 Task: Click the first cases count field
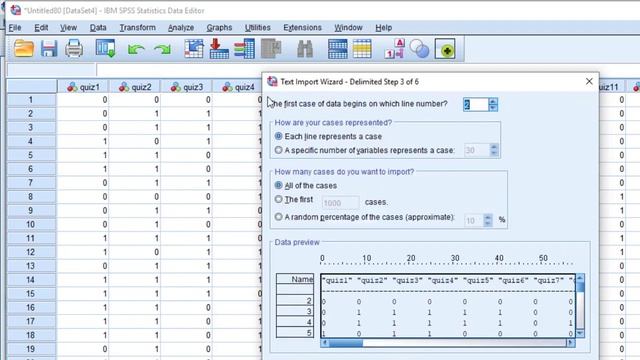(340, 202)
